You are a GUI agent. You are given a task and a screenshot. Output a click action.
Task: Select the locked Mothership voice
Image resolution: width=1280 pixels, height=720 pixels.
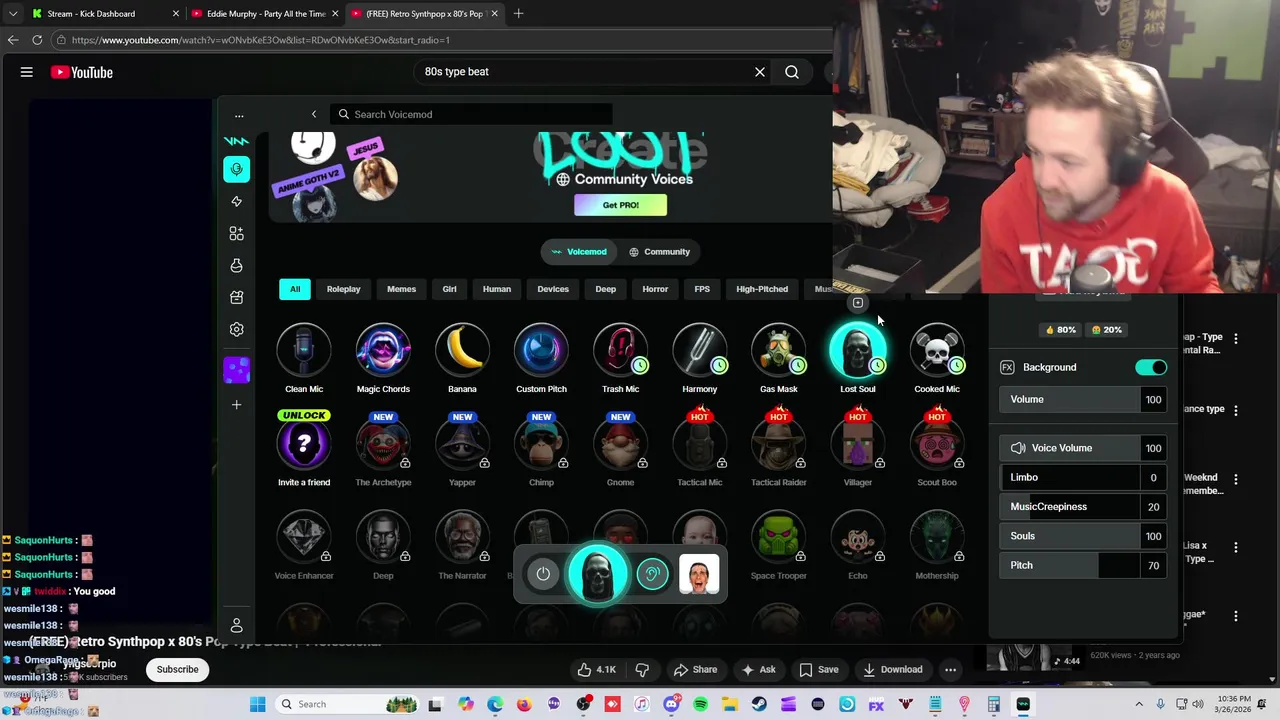[x=937, y=537]
